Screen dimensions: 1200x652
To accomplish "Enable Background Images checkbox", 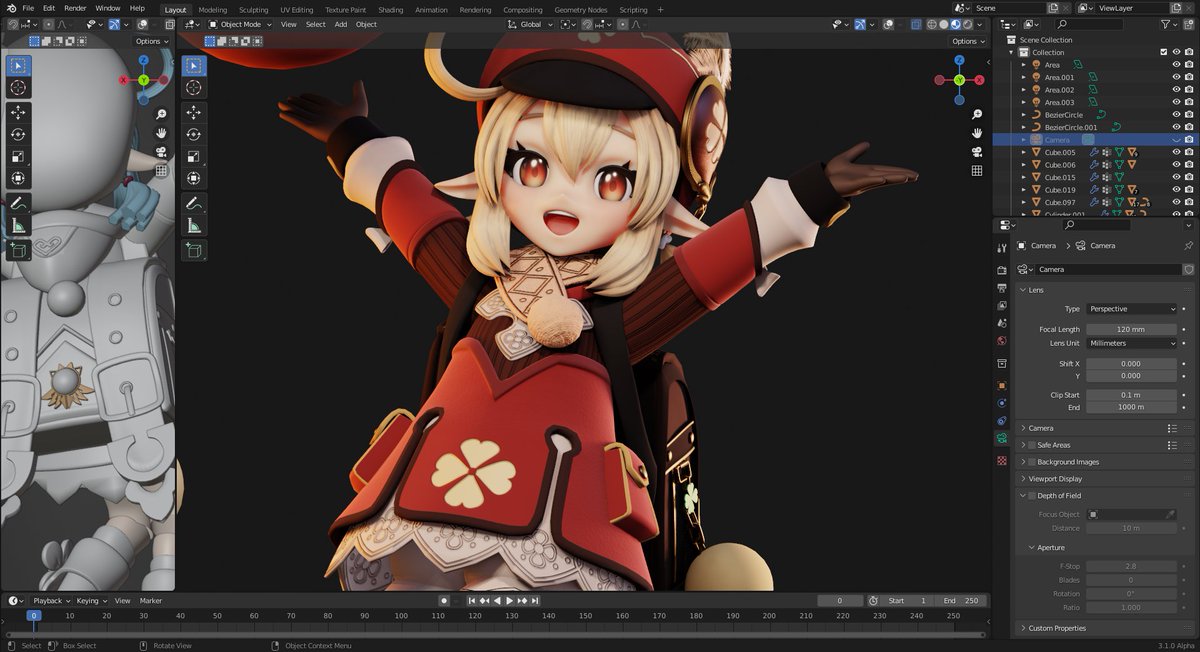I will [x=1031, y=462].
